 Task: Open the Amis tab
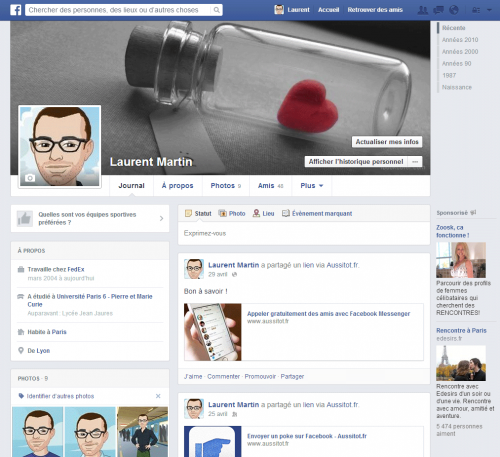pyautogui.click(x=270, y=186)
